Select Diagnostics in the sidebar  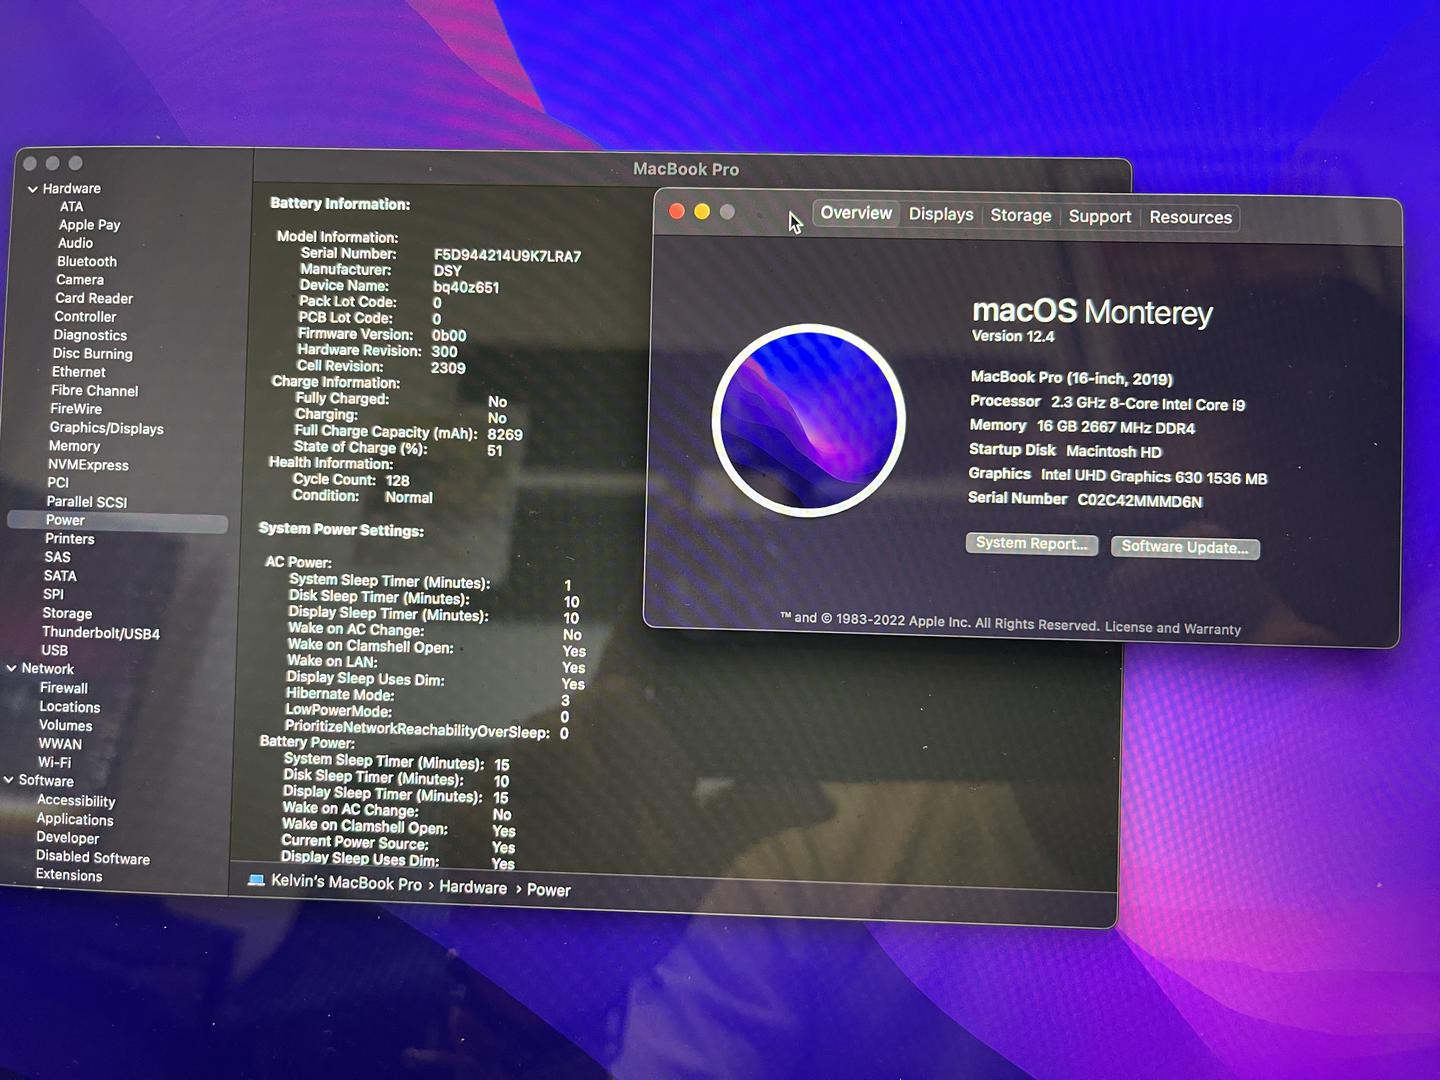click(90, 335)
